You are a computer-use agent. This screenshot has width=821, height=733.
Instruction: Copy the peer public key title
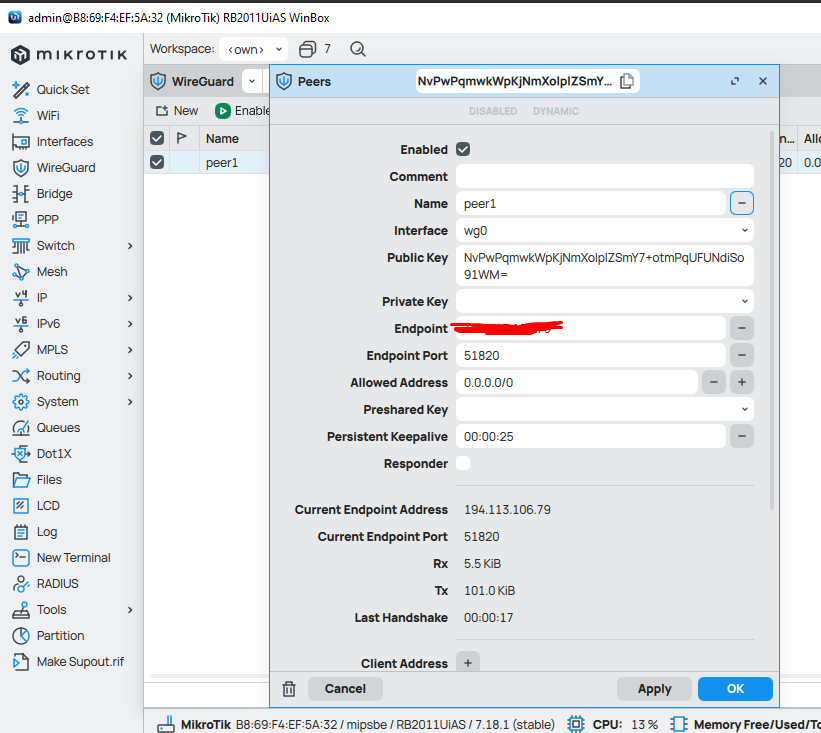tap(627, 81)
